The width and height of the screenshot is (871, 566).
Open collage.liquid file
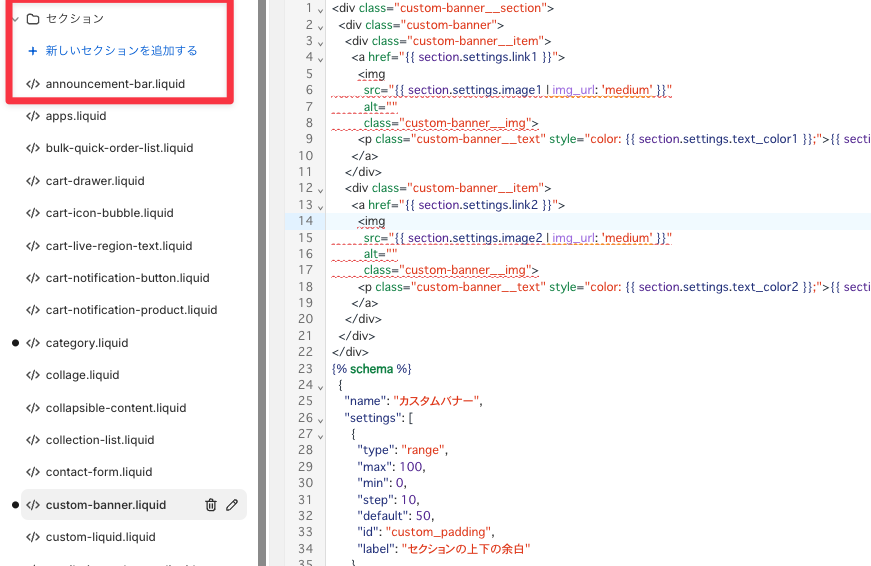[x=82, y=375]
